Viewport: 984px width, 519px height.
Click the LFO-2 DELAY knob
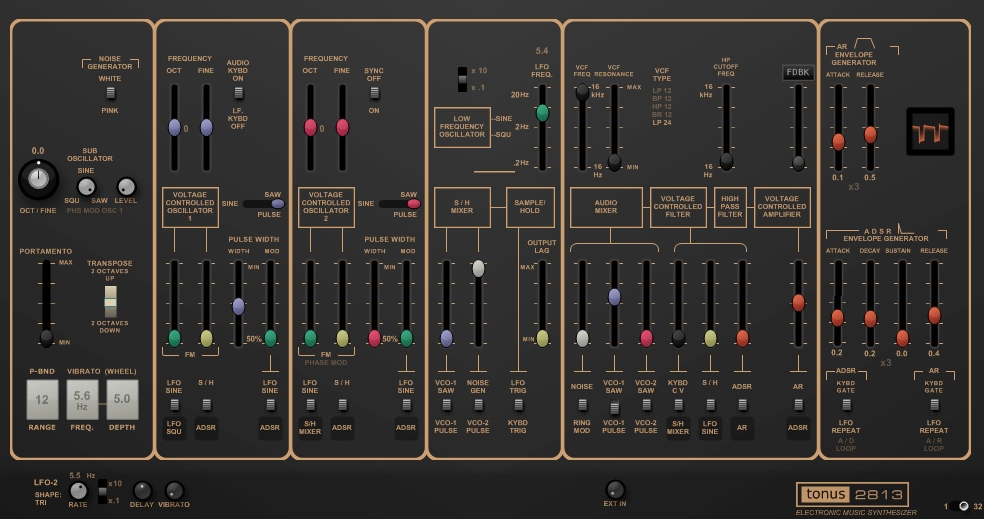click(x=142, y=490)
